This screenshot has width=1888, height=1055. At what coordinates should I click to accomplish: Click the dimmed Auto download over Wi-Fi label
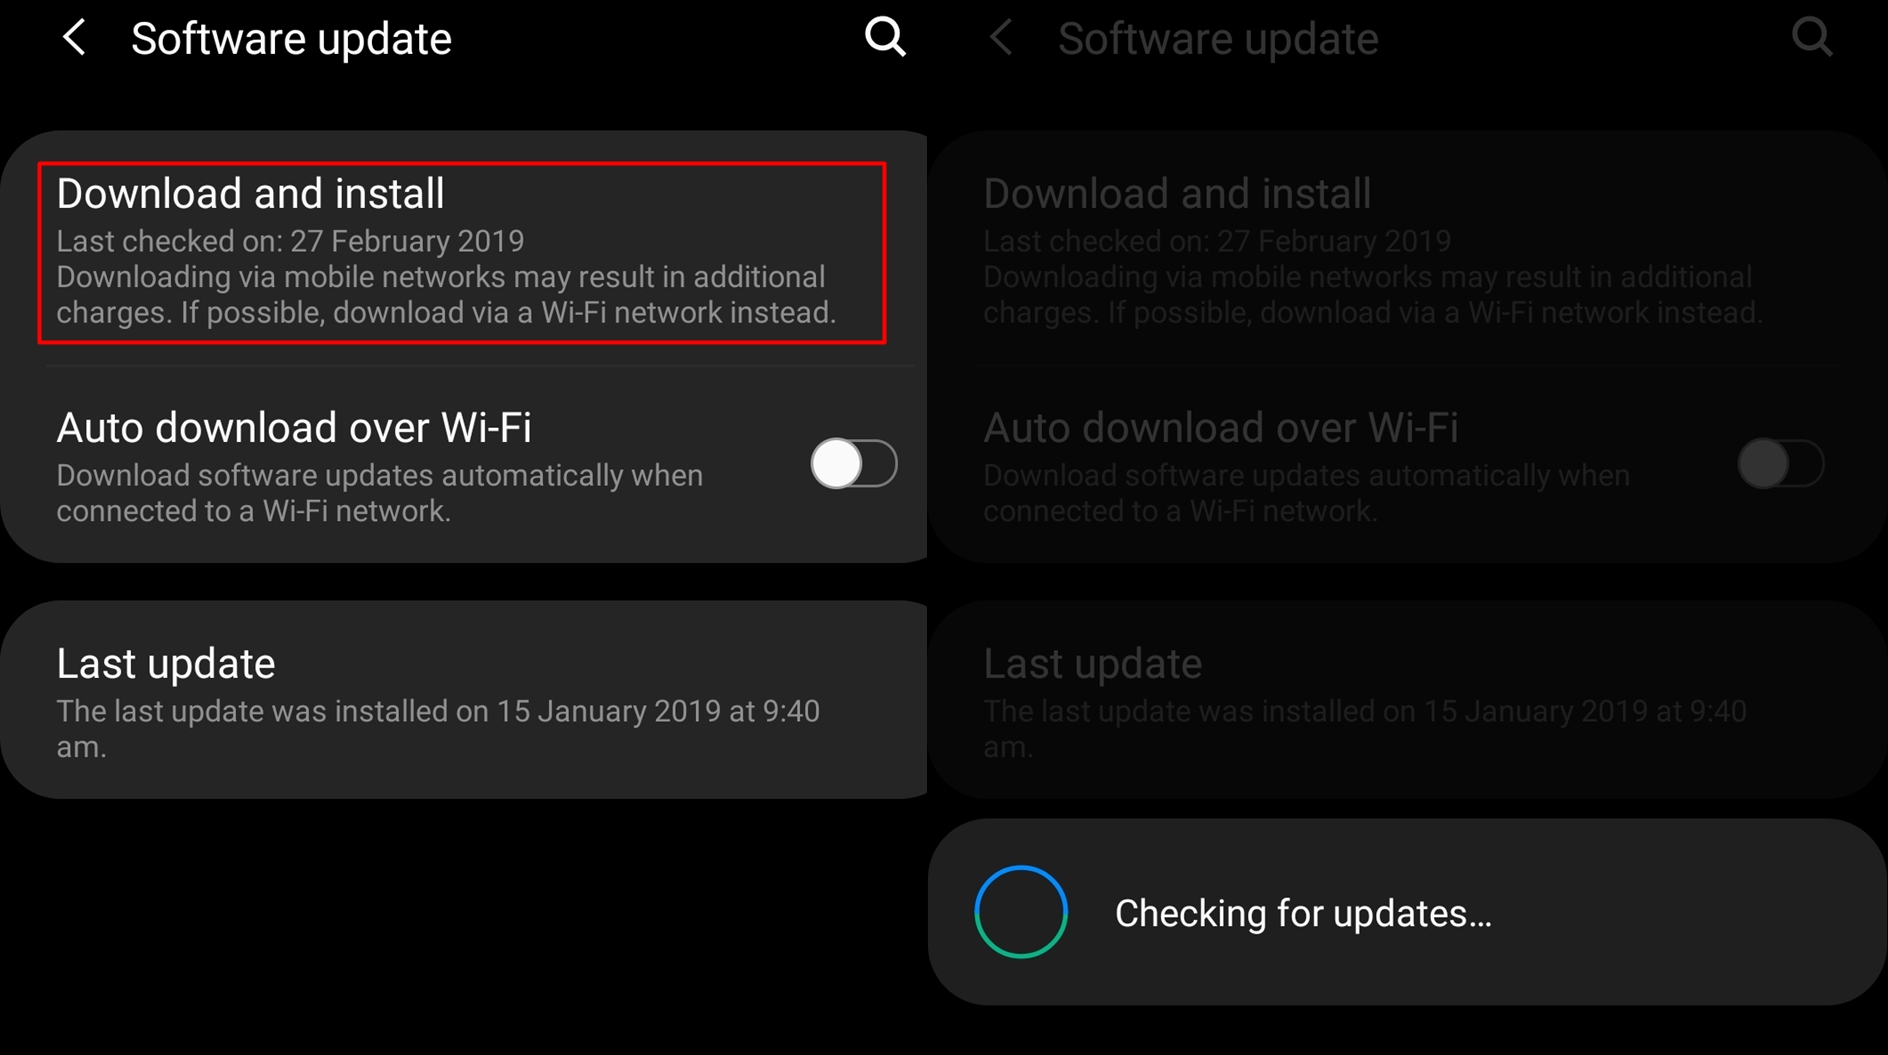1221,427
